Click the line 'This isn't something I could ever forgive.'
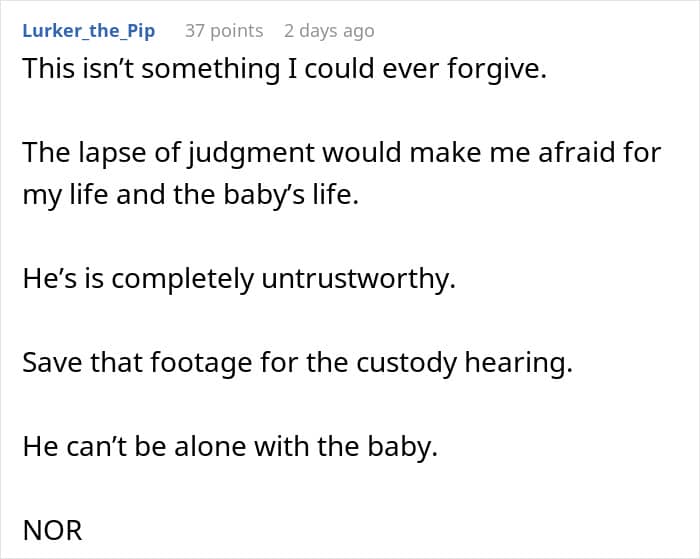Viewport: 700px width, 559px height. click(x=284, y=69)
